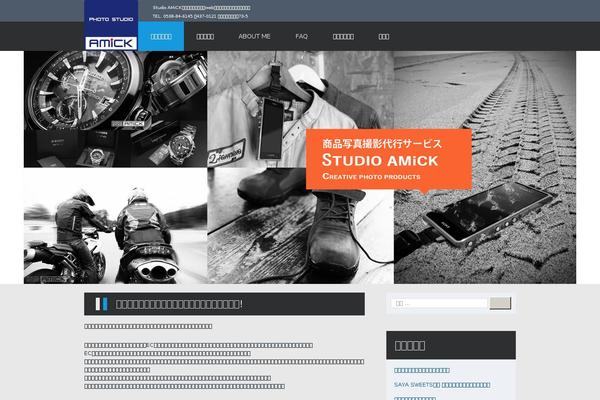Image resolution: width=600 pixels, height=400 pixels.
Task: Click the smartphone on tire tracks photo
Action: (485, 167)
